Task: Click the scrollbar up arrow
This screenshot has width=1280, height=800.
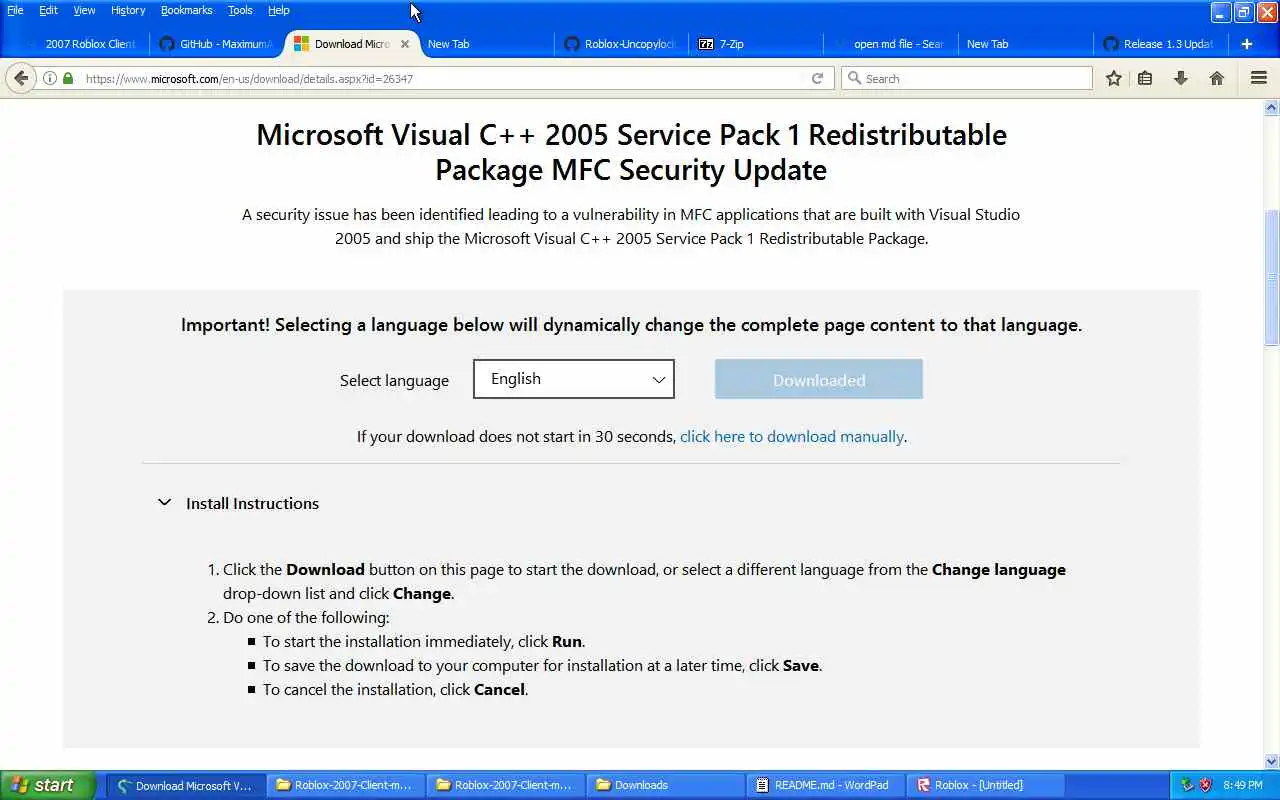Action: (x=1272, y=107)
